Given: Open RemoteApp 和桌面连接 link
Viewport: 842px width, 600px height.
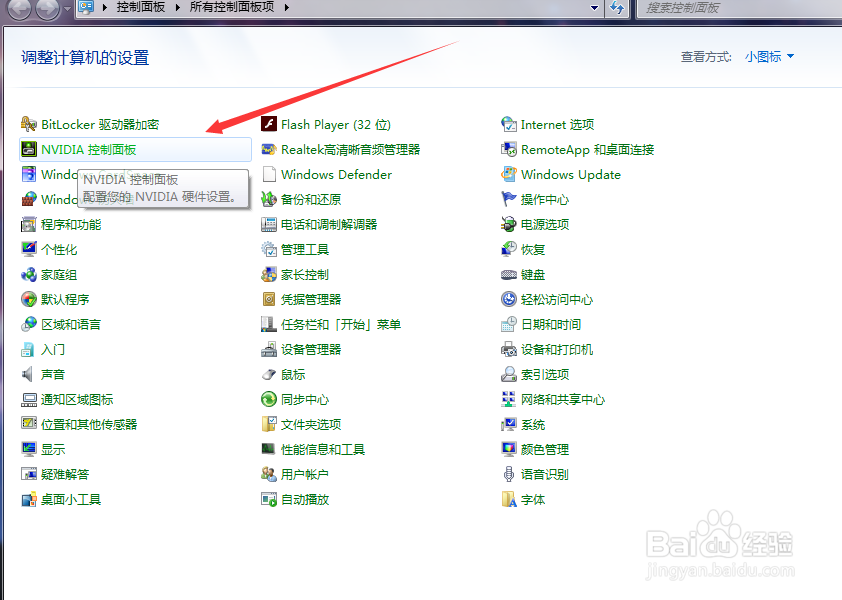Looking at the screenshot, I should pos(587,149).
